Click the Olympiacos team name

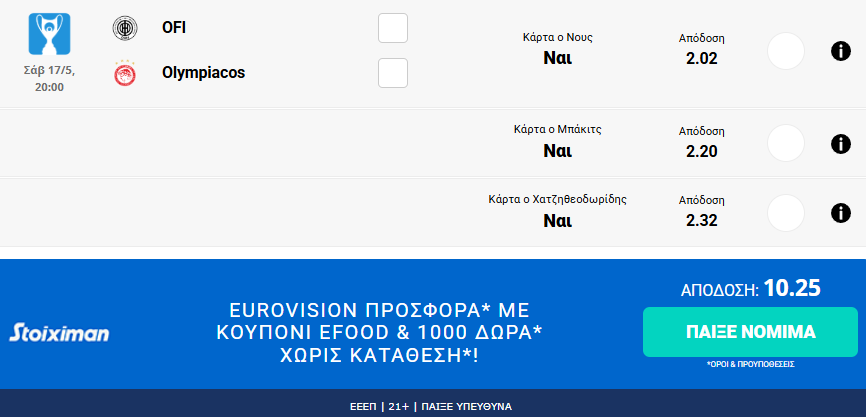(x=203, y=72)
